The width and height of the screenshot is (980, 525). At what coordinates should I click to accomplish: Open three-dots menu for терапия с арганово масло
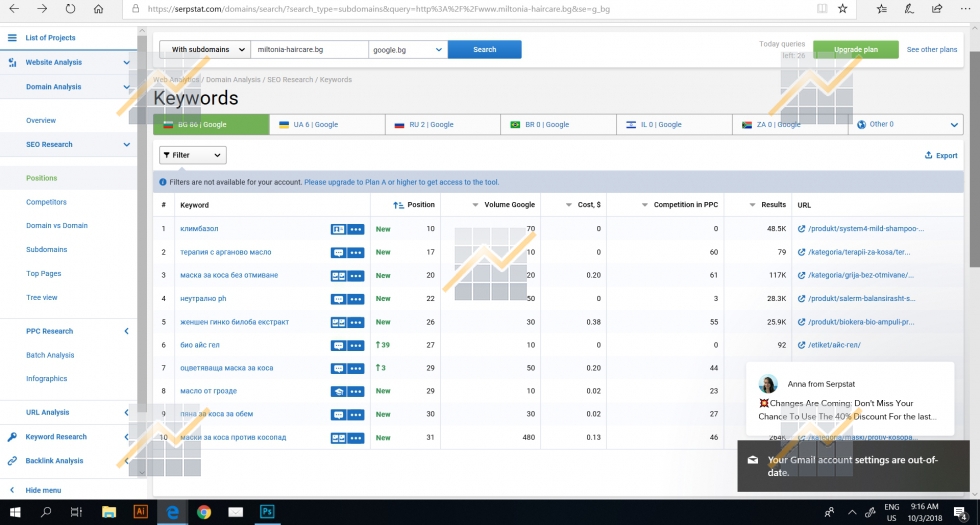point(356,252)
